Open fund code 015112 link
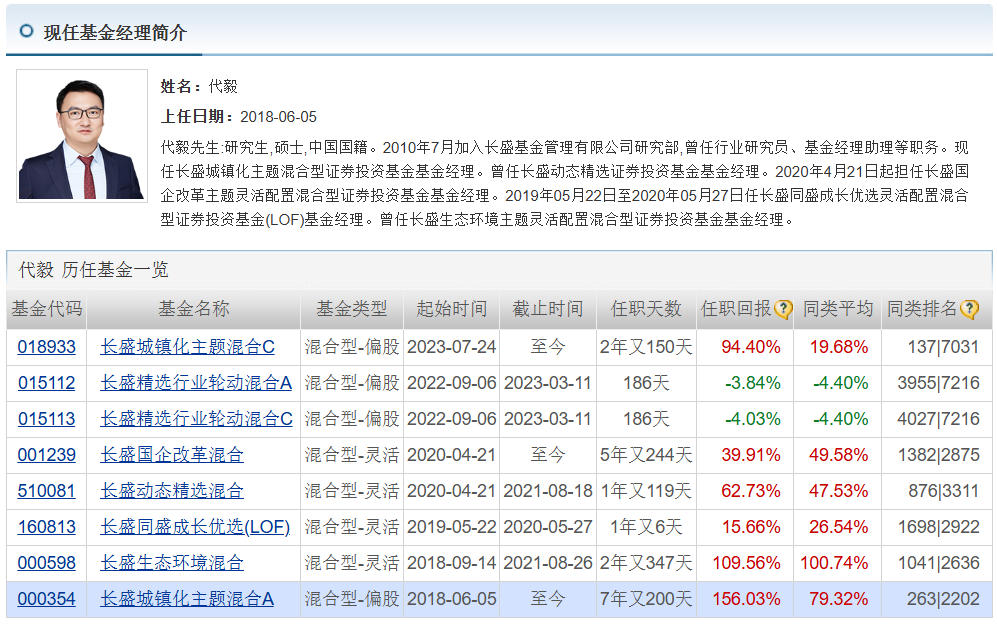Viewport: 997px width, 626px height. click(x=46, y=383)
